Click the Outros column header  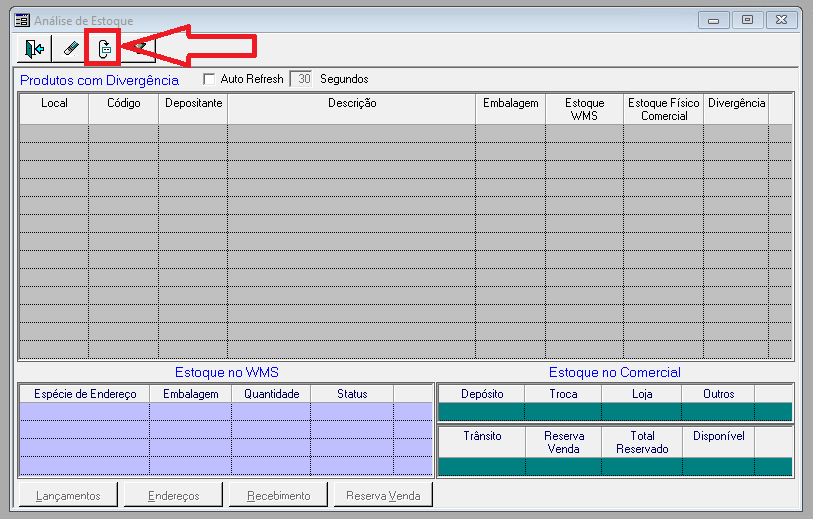718,394
